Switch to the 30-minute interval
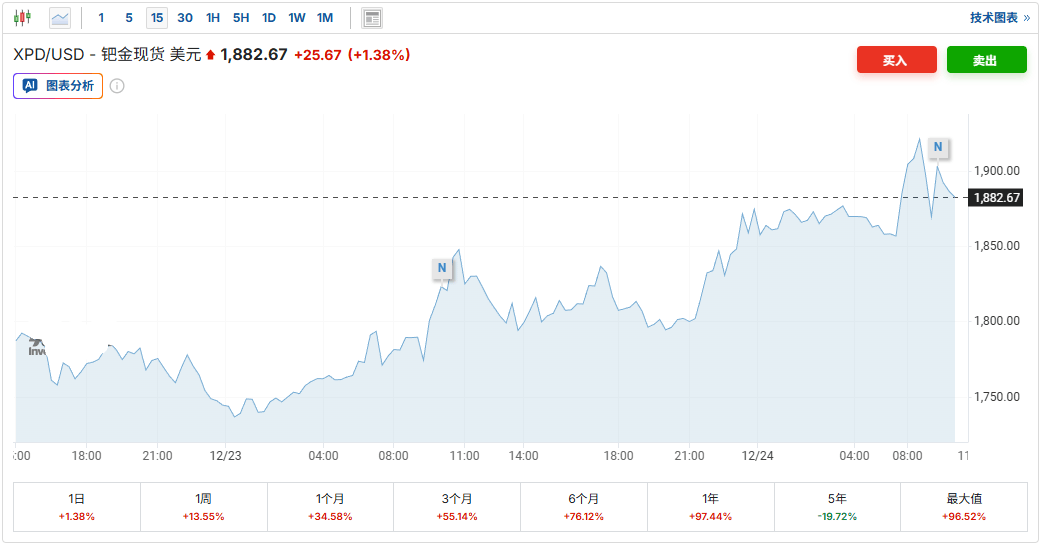This screenshot has width=1042, height=546. [x=185, y=18]
